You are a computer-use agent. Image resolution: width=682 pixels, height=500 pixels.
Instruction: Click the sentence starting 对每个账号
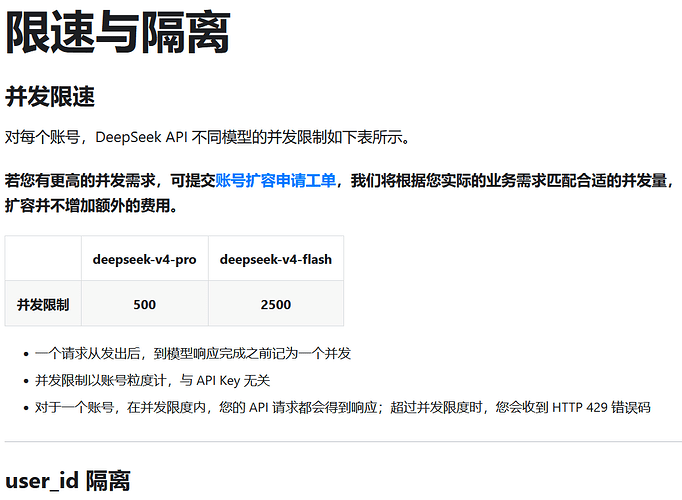(x=207, y=137)
